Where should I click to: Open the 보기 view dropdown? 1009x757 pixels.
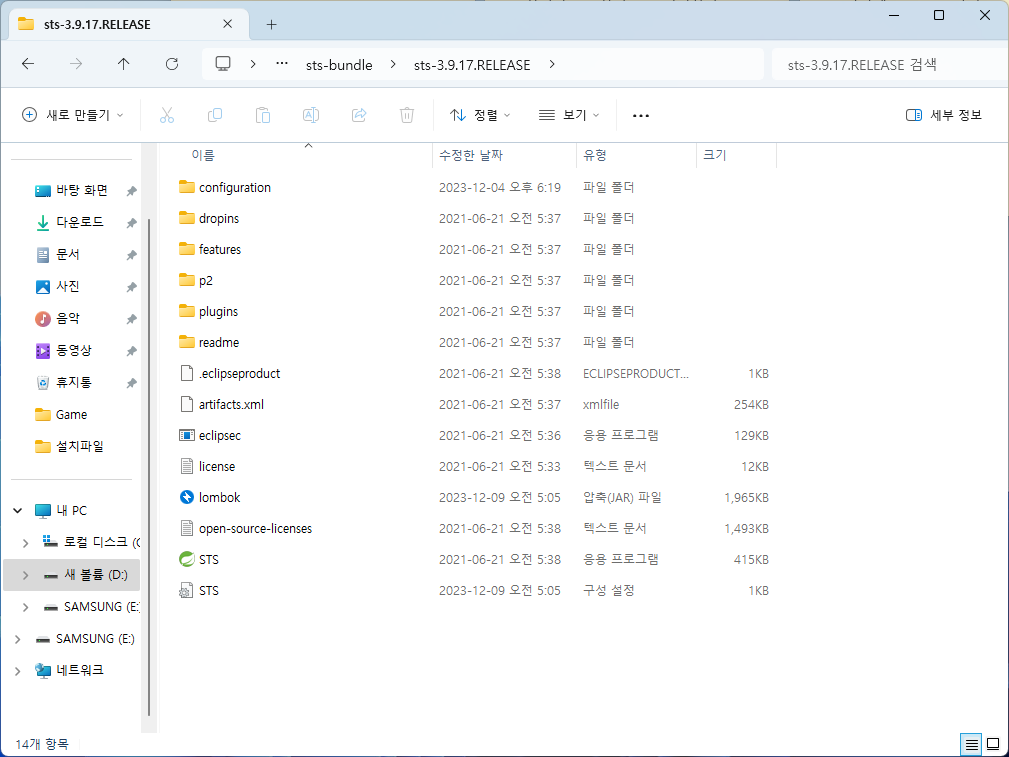point(569,115)
